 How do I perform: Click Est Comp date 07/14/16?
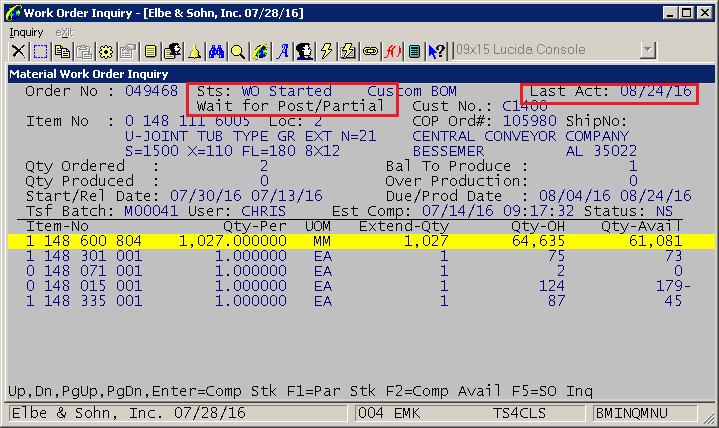pos(458,211)
